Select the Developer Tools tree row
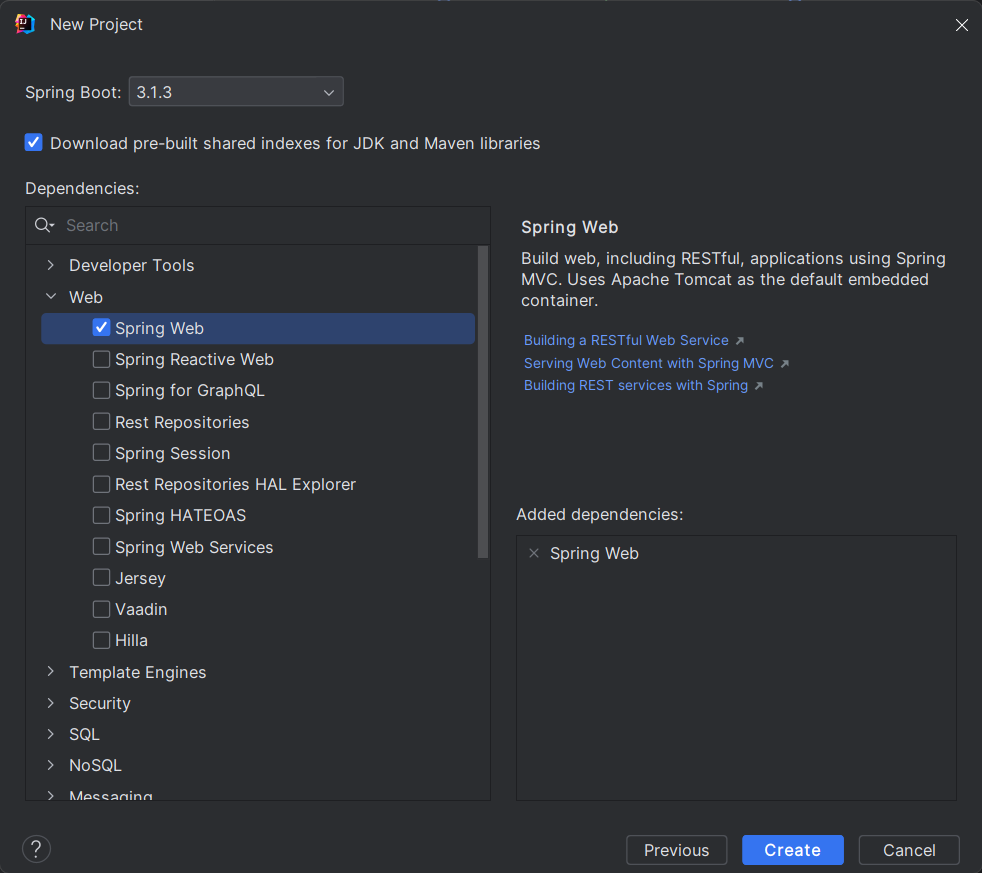The image size is (982, 873). [x=258, y=266]
